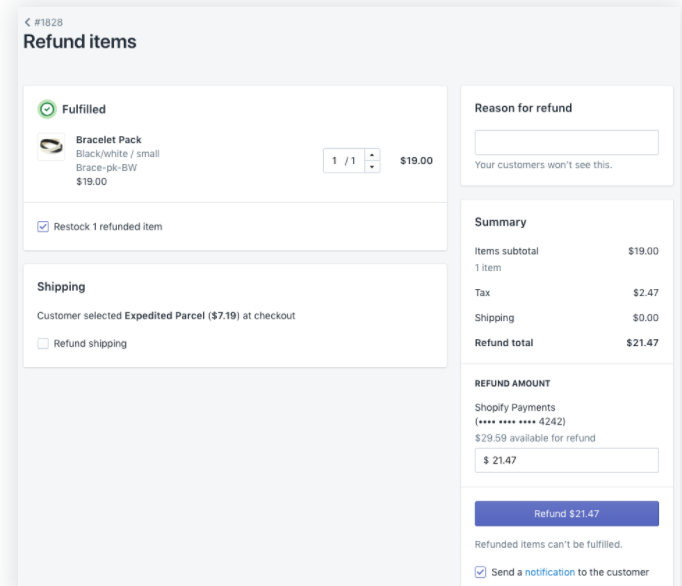Go back to order #1828

(x=48, y=22)
